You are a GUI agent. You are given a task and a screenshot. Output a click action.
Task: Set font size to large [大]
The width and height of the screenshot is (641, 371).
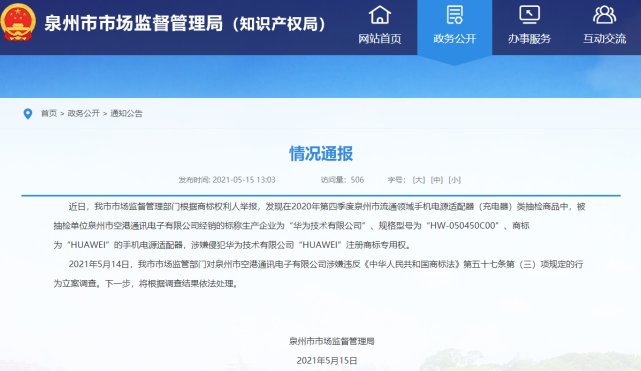[x=419, y=180]
